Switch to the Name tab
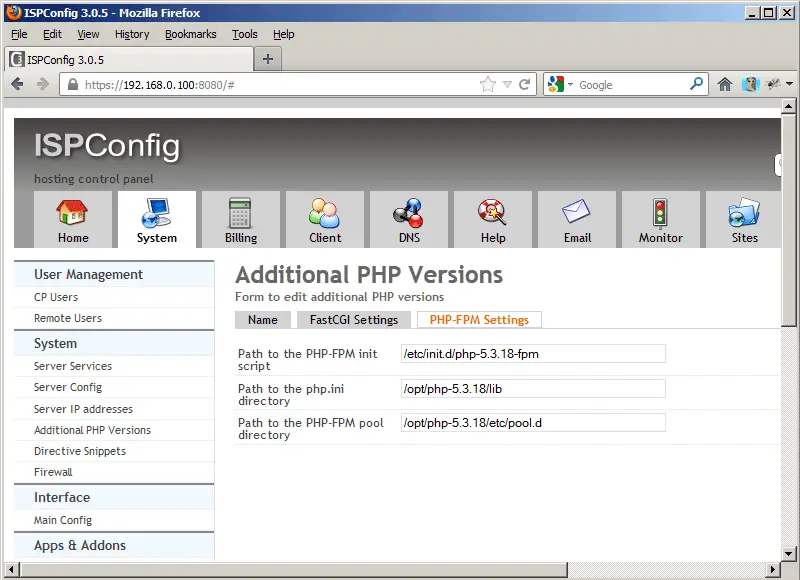Viewport: 800px width, 580px height. (263, 320)
